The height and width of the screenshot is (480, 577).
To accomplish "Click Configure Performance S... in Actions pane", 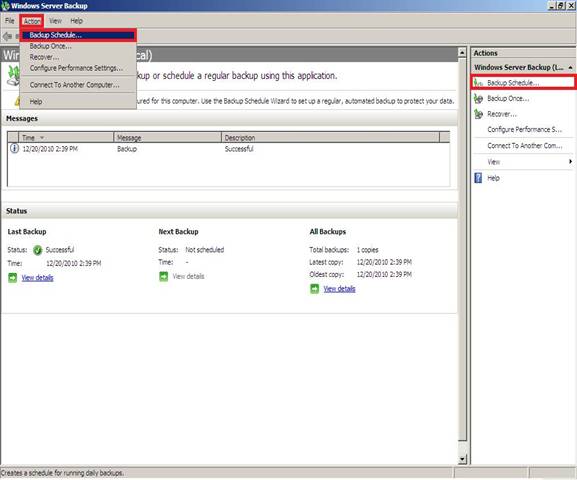I will (525, 130).
